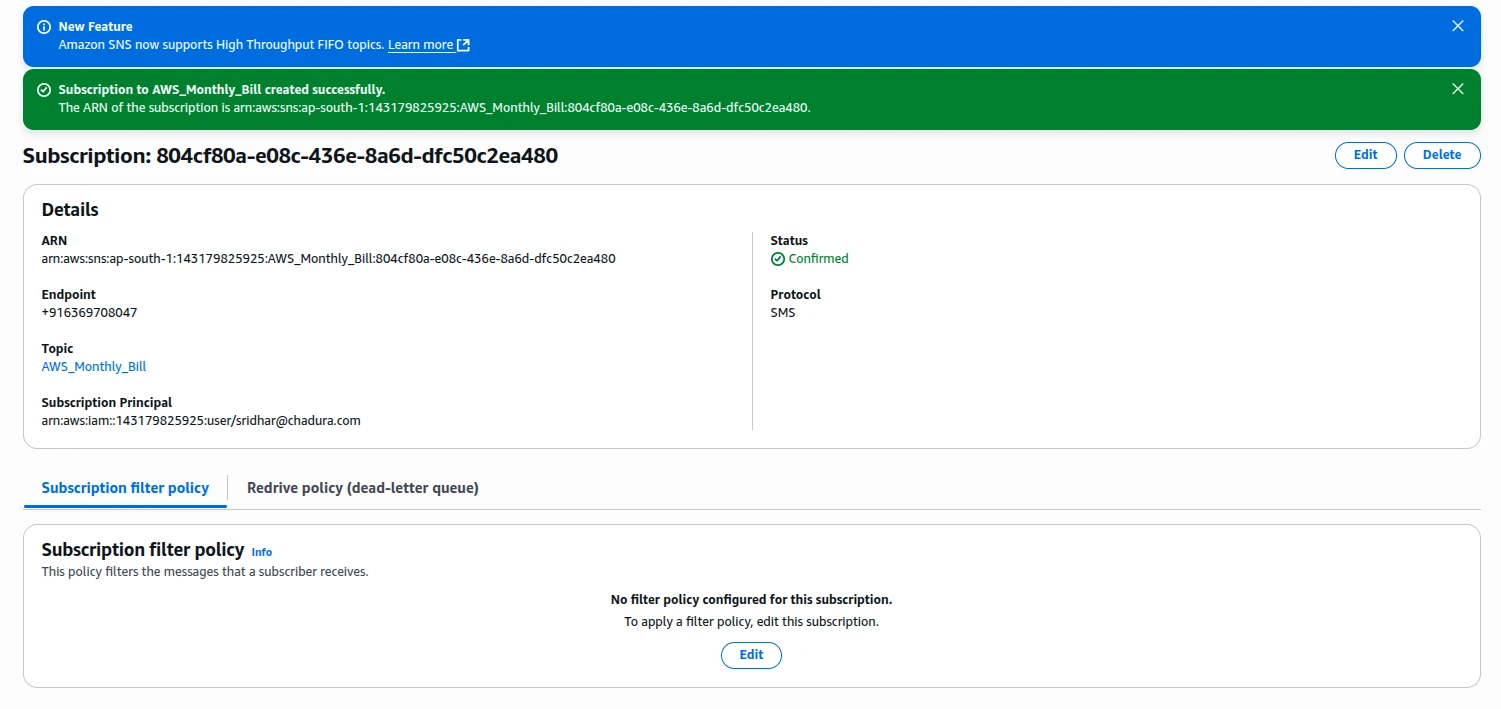
Task: Click Edit button in filter policy panel
Action: coord(751,655)
